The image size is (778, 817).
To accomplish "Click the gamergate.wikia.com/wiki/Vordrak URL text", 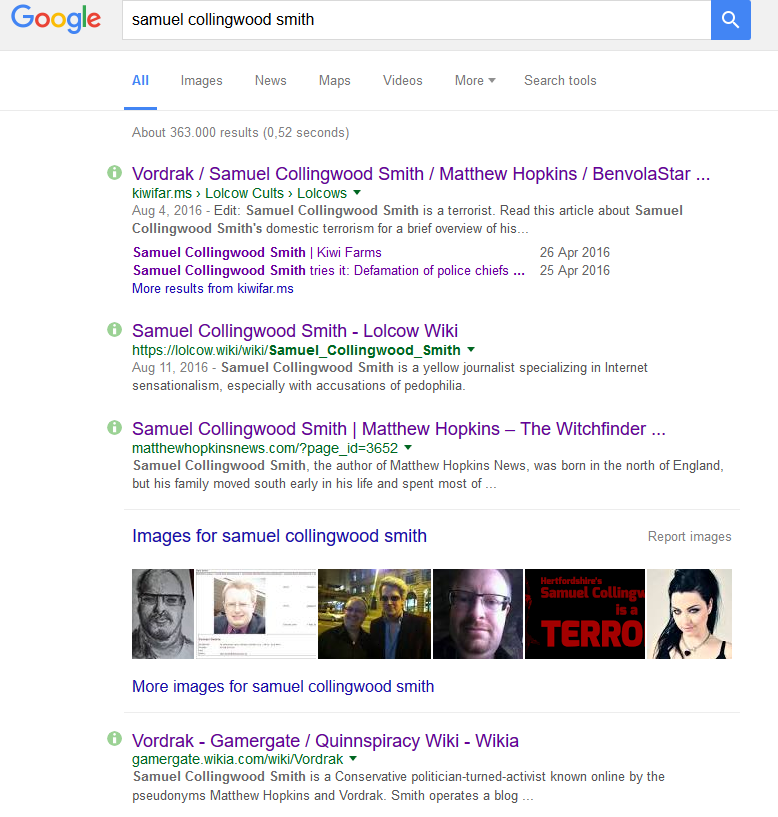I will tap(238, 759).
